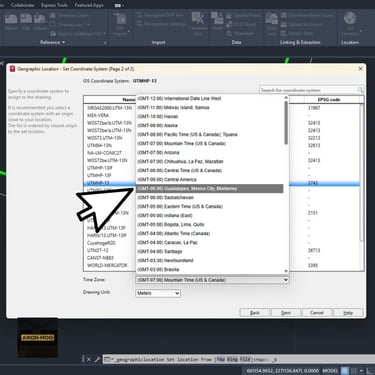Click the command line close X icon
The height and width of the screenshot is (375, 375).
[x=88, y=359]
